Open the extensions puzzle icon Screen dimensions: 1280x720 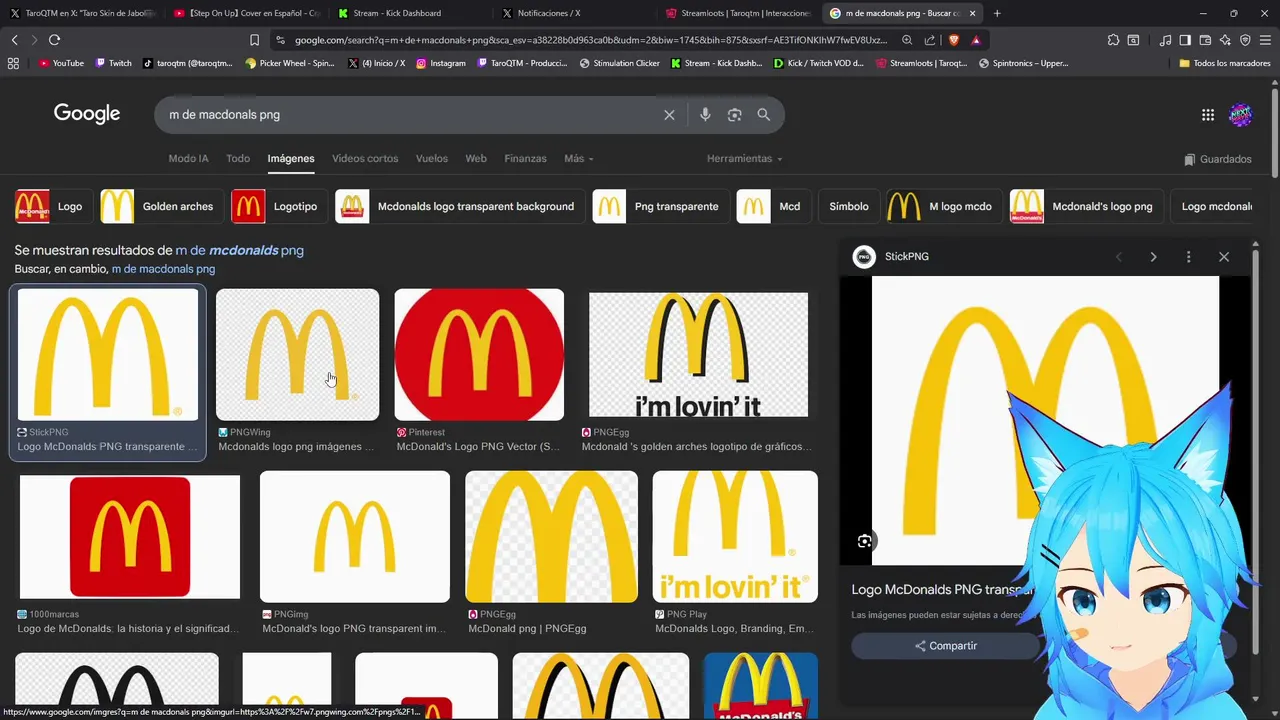coord(1113,40)
